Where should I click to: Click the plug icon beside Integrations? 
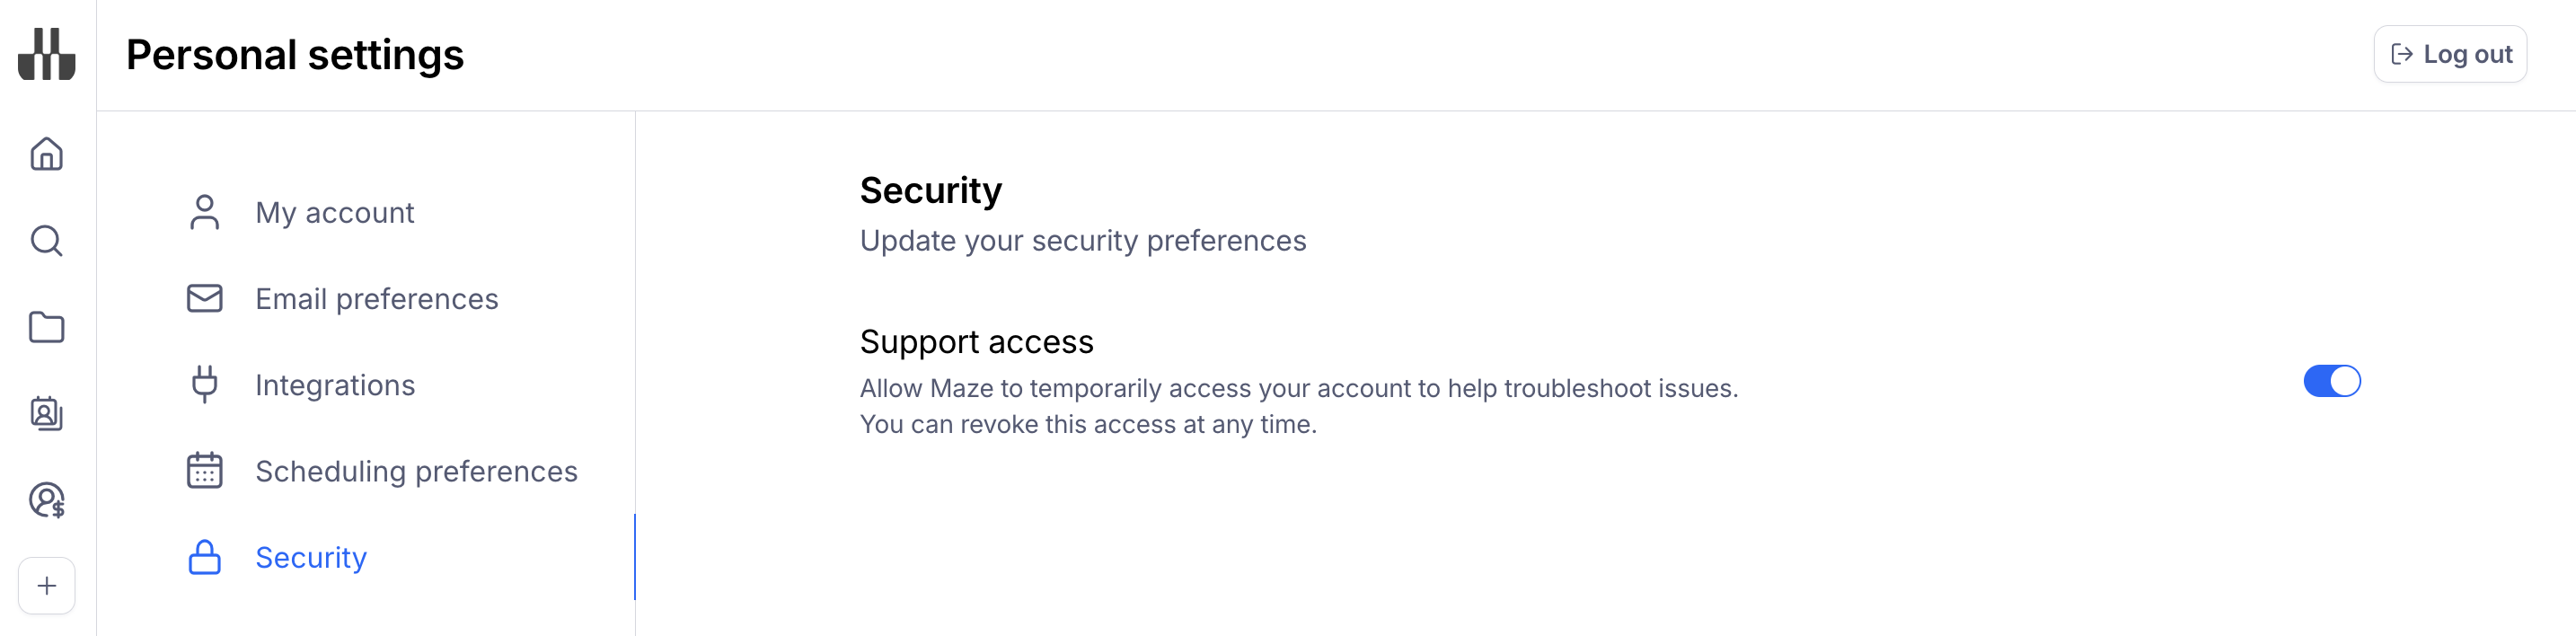coord(205,385)
